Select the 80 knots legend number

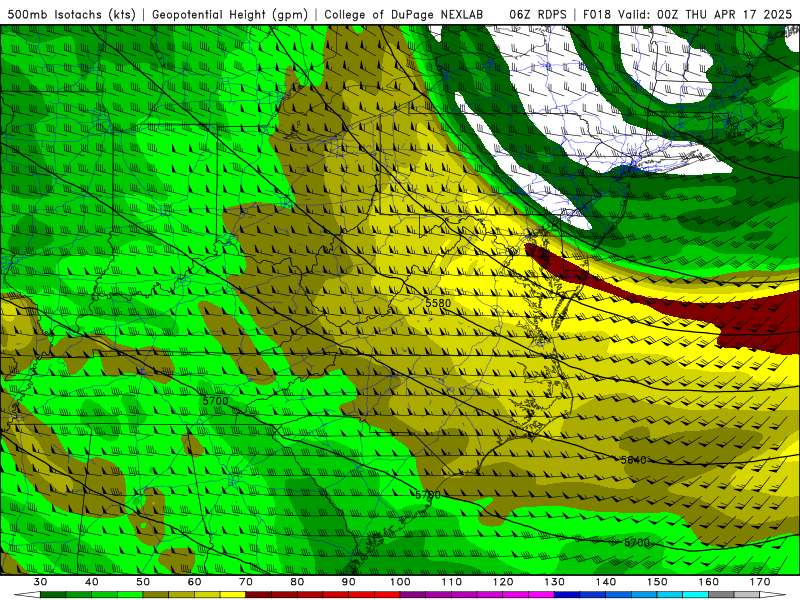point(297,582)
